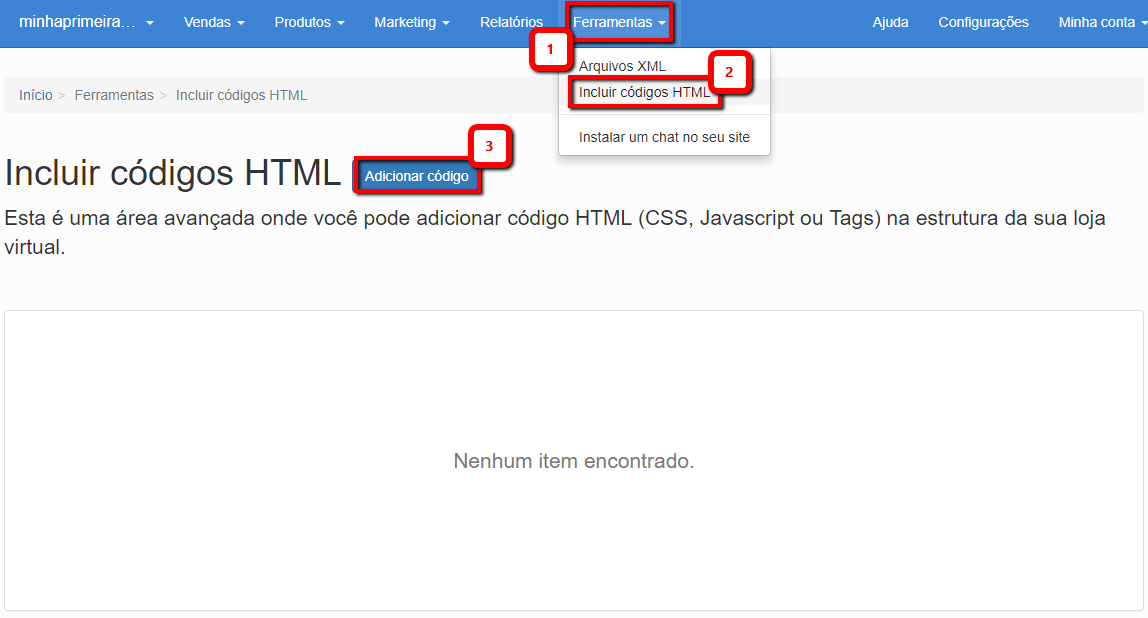Select Instalar um chat no seu site

coord(664,137)
